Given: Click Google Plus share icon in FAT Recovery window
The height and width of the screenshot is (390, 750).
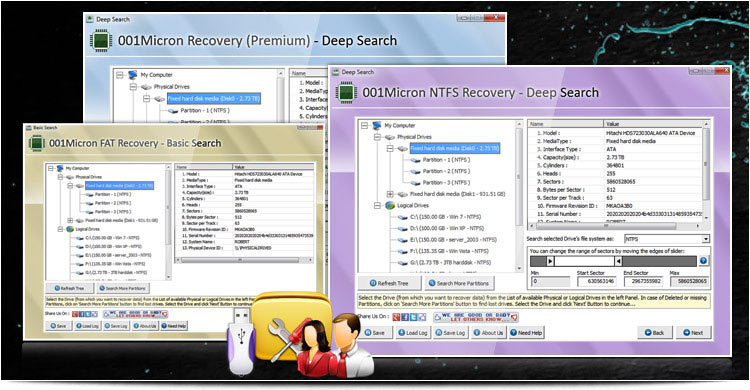Looking at the screenshot, I should [75, 314].
